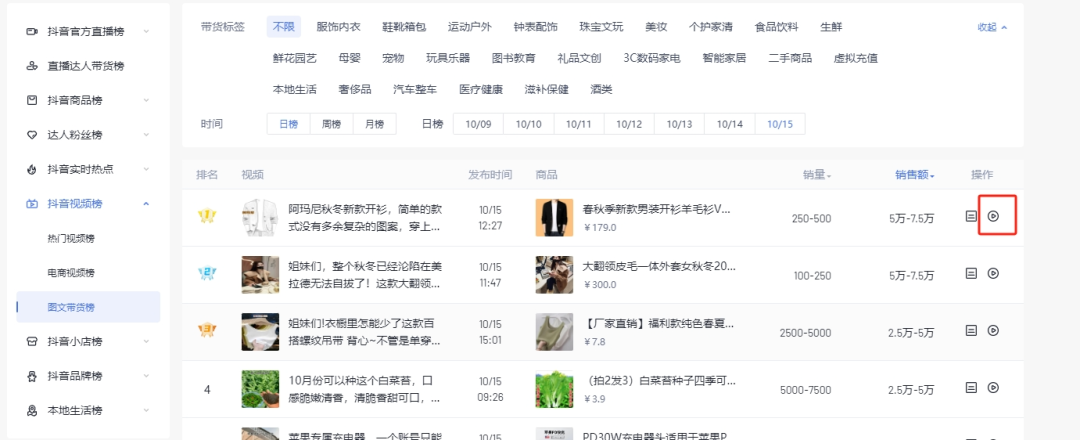Click the rank 2 silver trophy icon
Screen dimensions: 1080x440
(x=207, y=274)
